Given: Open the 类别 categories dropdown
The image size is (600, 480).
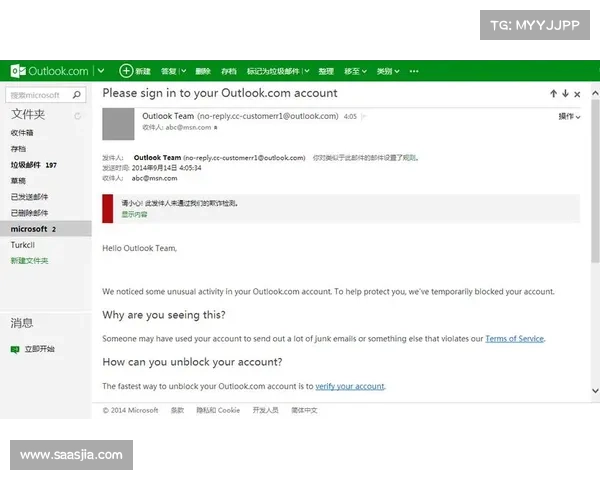Looking at the screenshot, I should click(388, 71).
